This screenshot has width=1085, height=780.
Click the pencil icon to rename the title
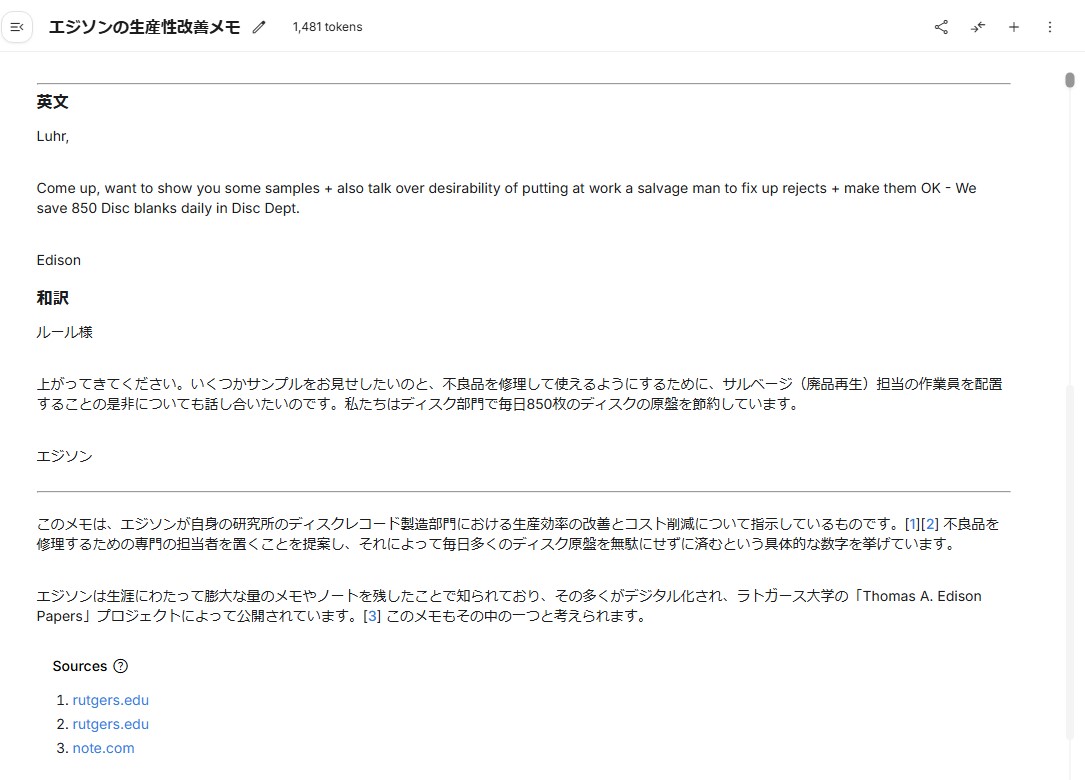(260, 27)
